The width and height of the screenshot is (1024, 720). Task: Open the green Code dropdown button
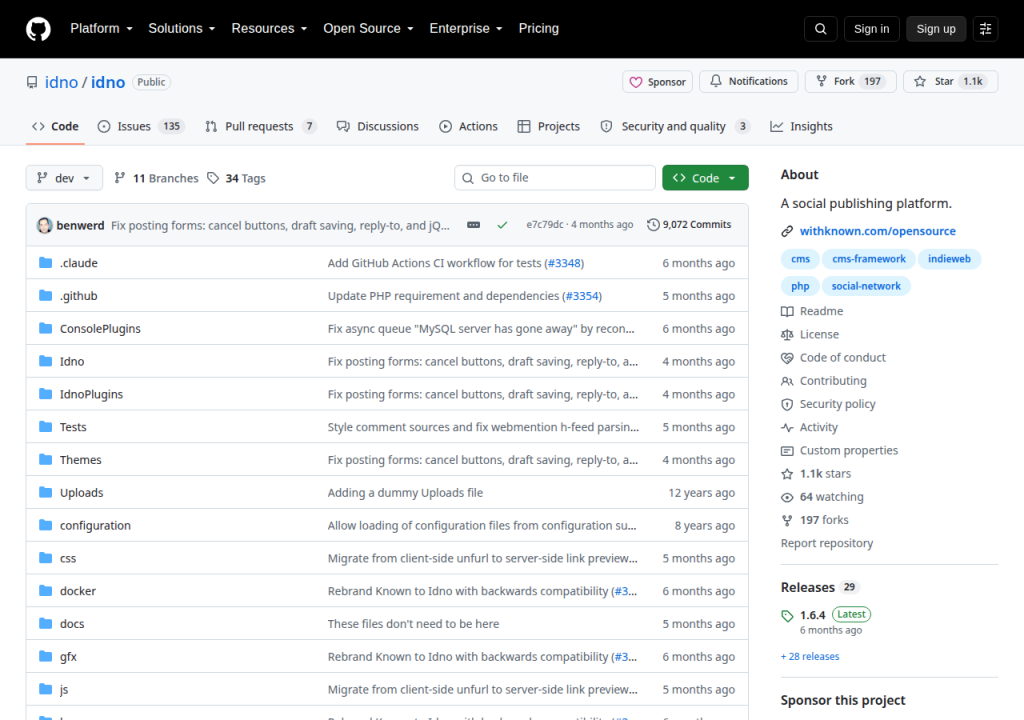[705, 178]
